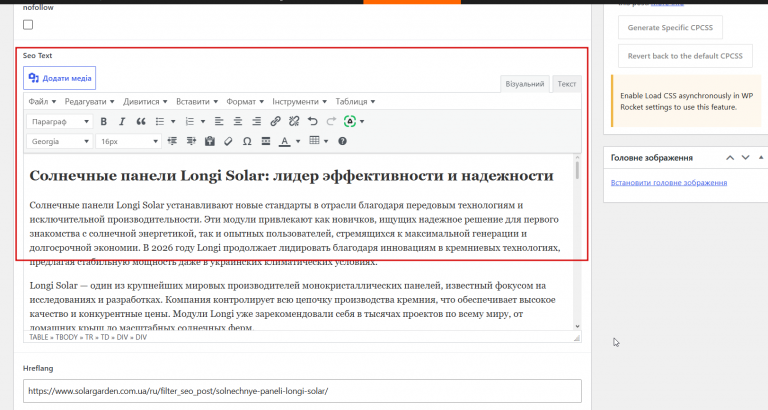The image size is (768, 410).
Task: Click the Seo Text editor vertical scrollbar
Action: (577, 170)
